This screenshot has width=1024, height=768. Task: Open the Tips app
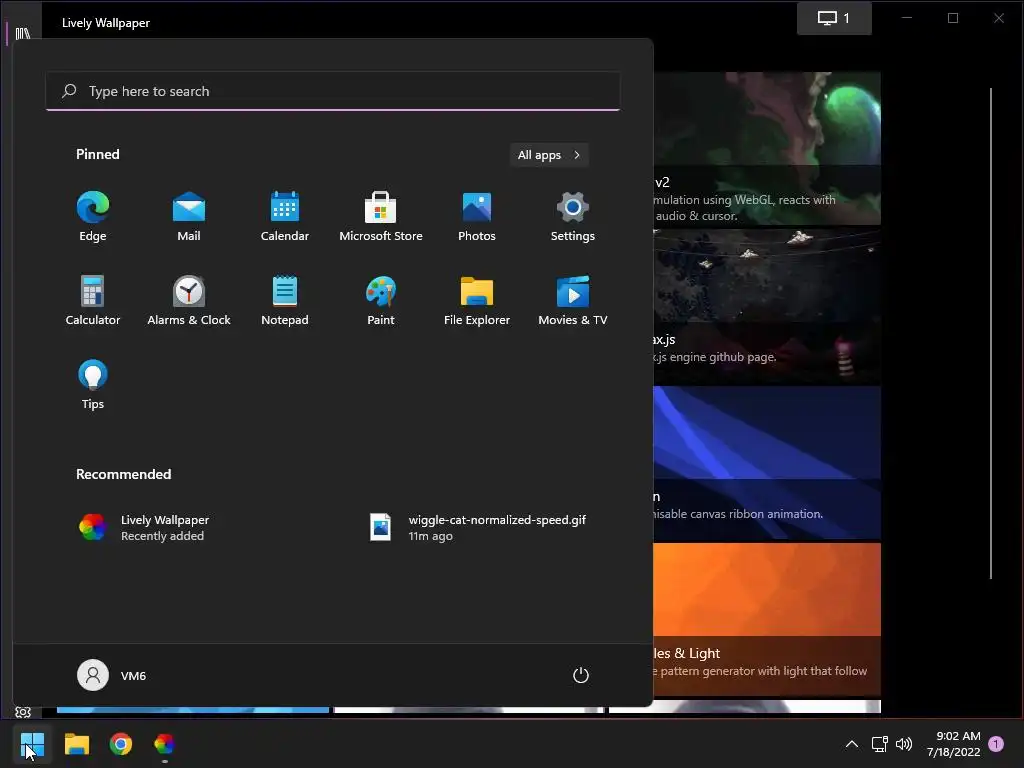click(93, 385)
